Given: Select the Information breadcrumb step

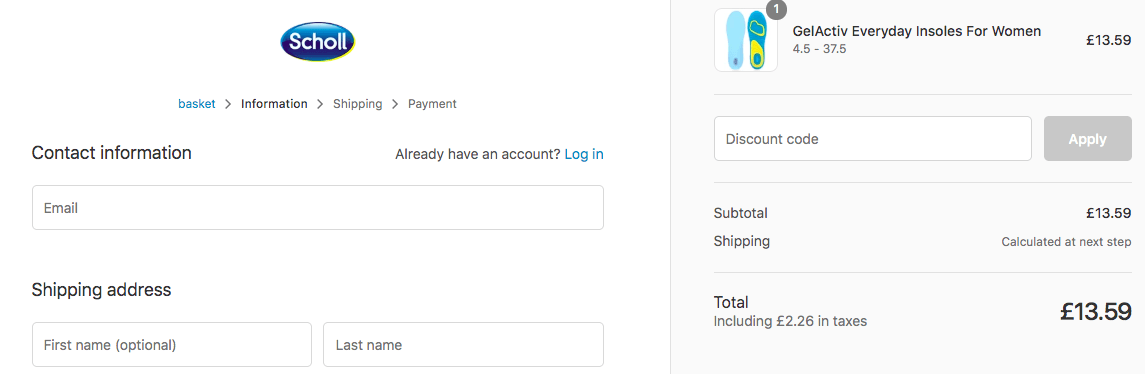Looking at the screenshot, I should (x=275, y=104).
